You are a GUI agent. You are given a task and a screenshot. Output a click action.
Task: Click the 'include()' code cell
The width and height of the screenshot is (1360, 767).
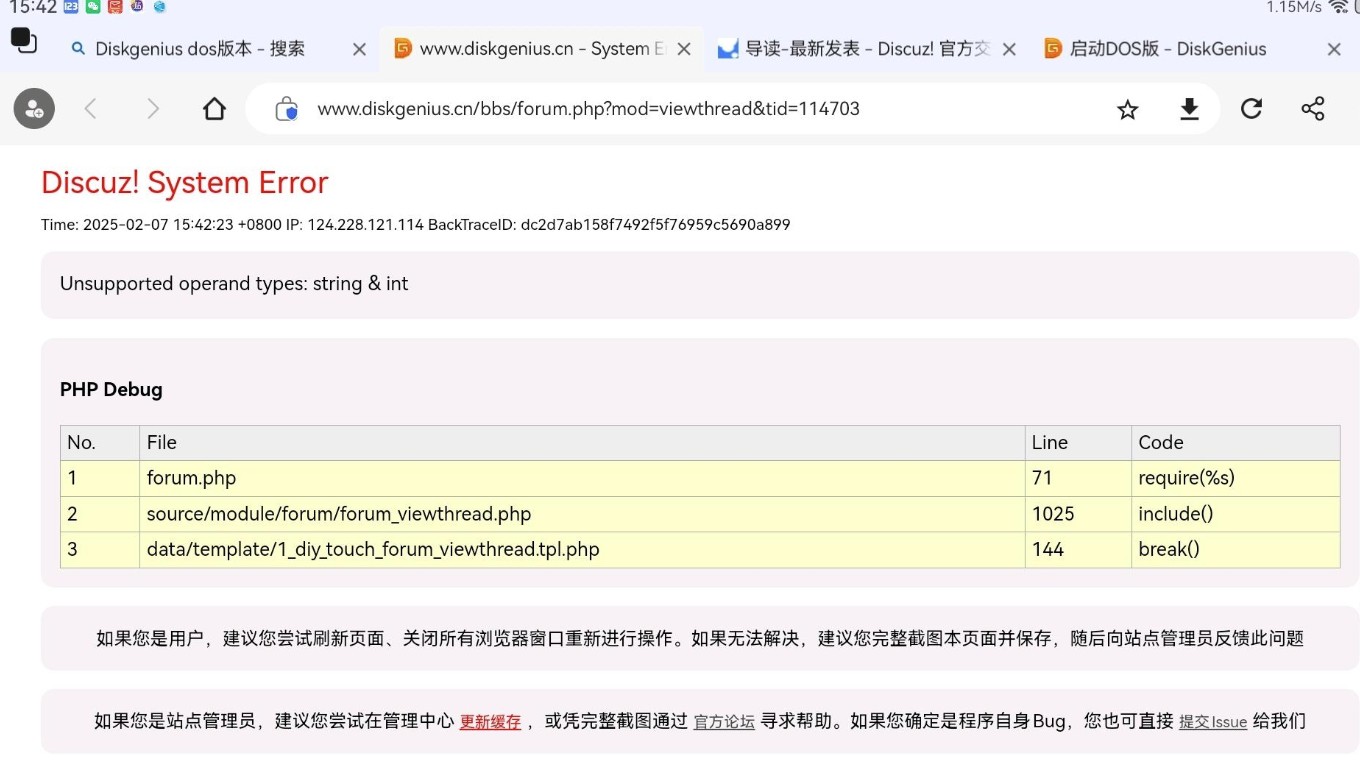1235,514
